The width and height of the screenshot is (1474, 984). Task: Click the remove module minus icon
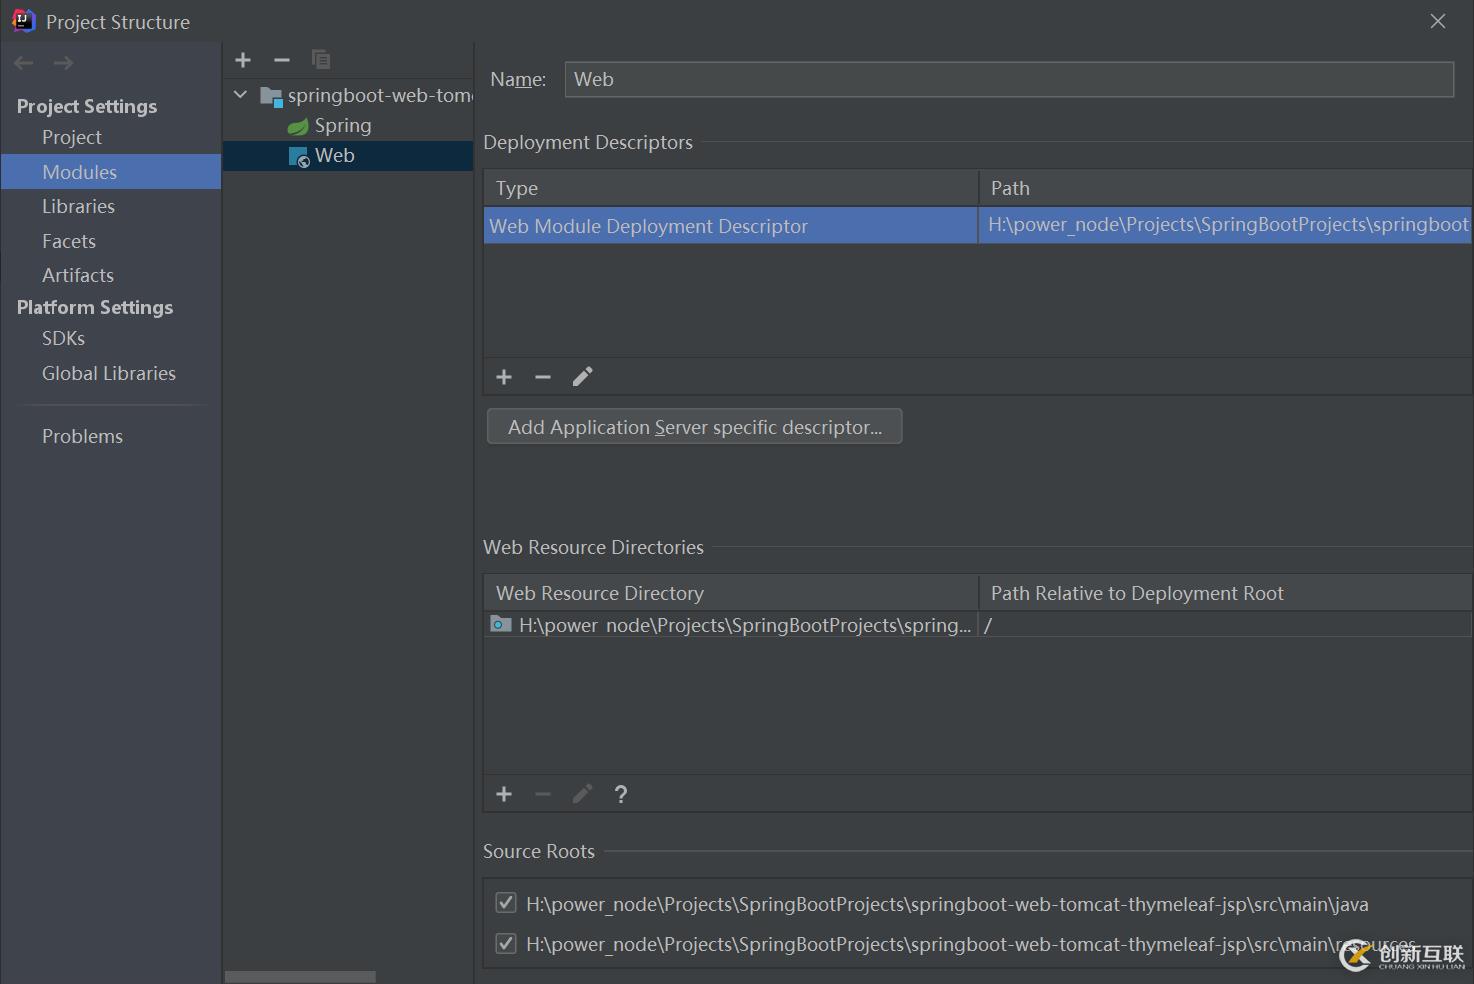coord(282,60)
